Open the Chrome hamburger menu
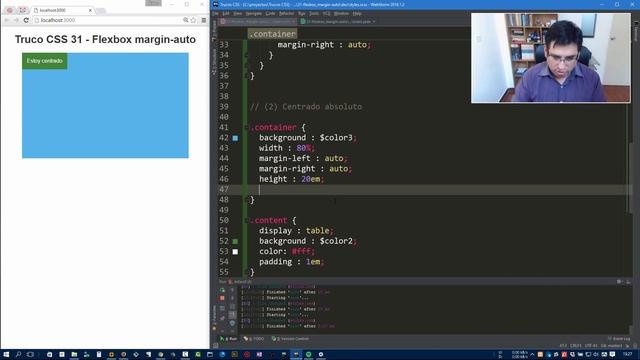The height and width of the screenshot is (360, 640). [x=204, y=20]
